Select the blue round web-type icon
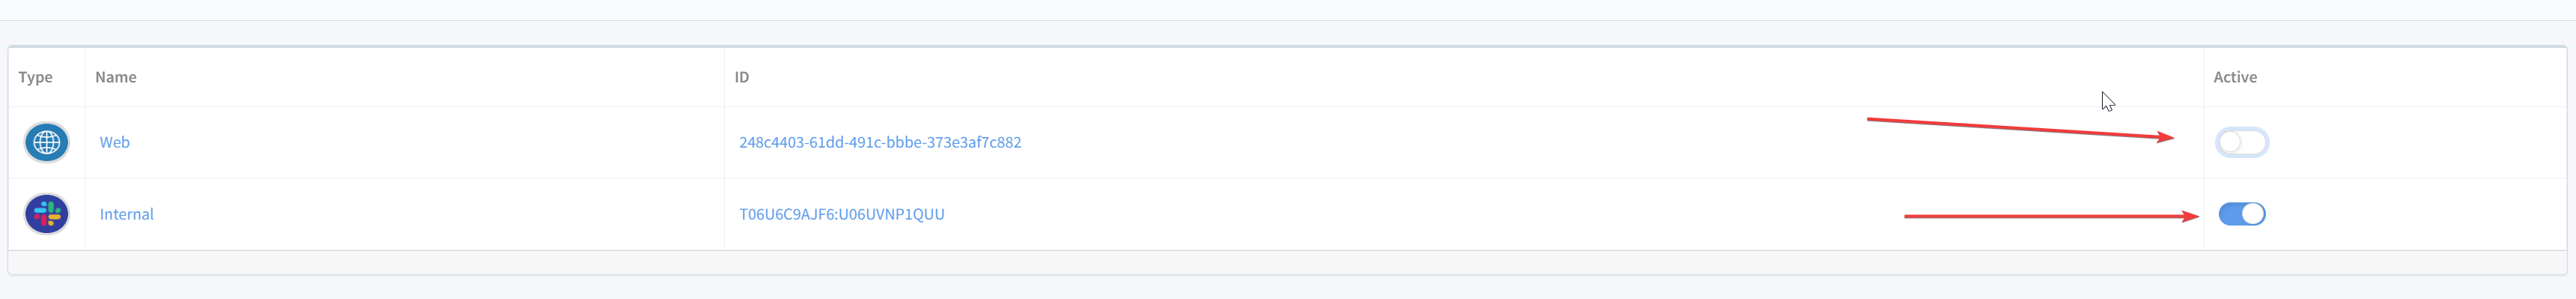 point(47,142)
